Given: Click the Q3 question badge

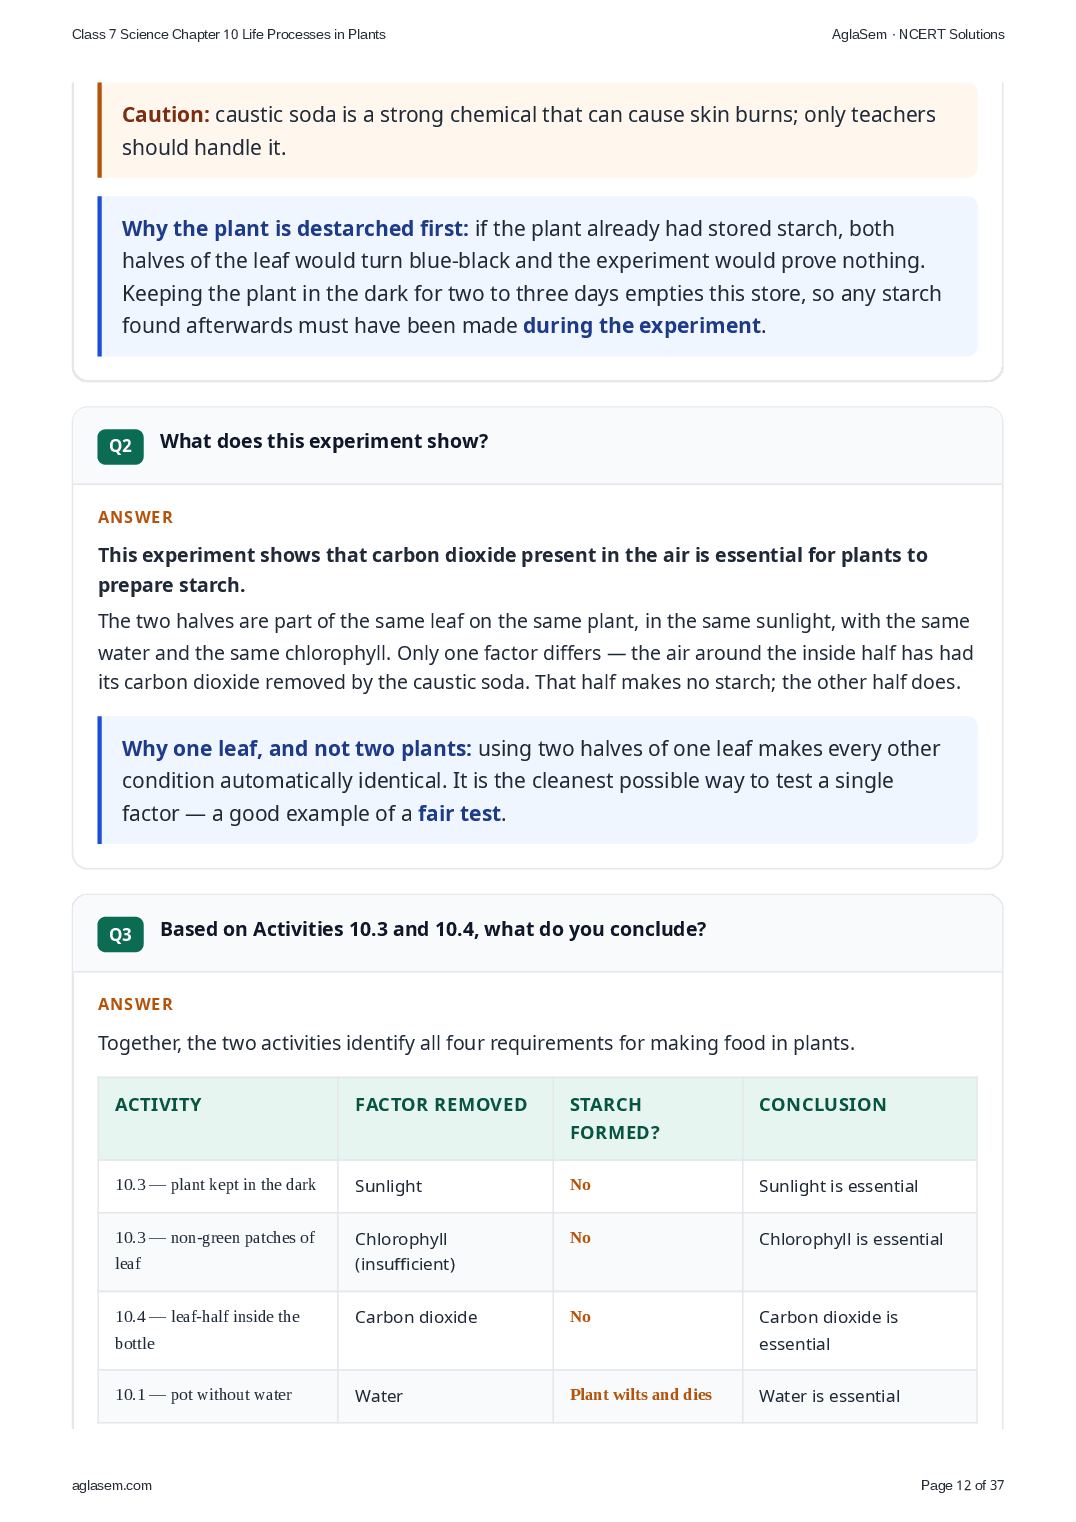Looking at the screenshot, I should 120,934.
